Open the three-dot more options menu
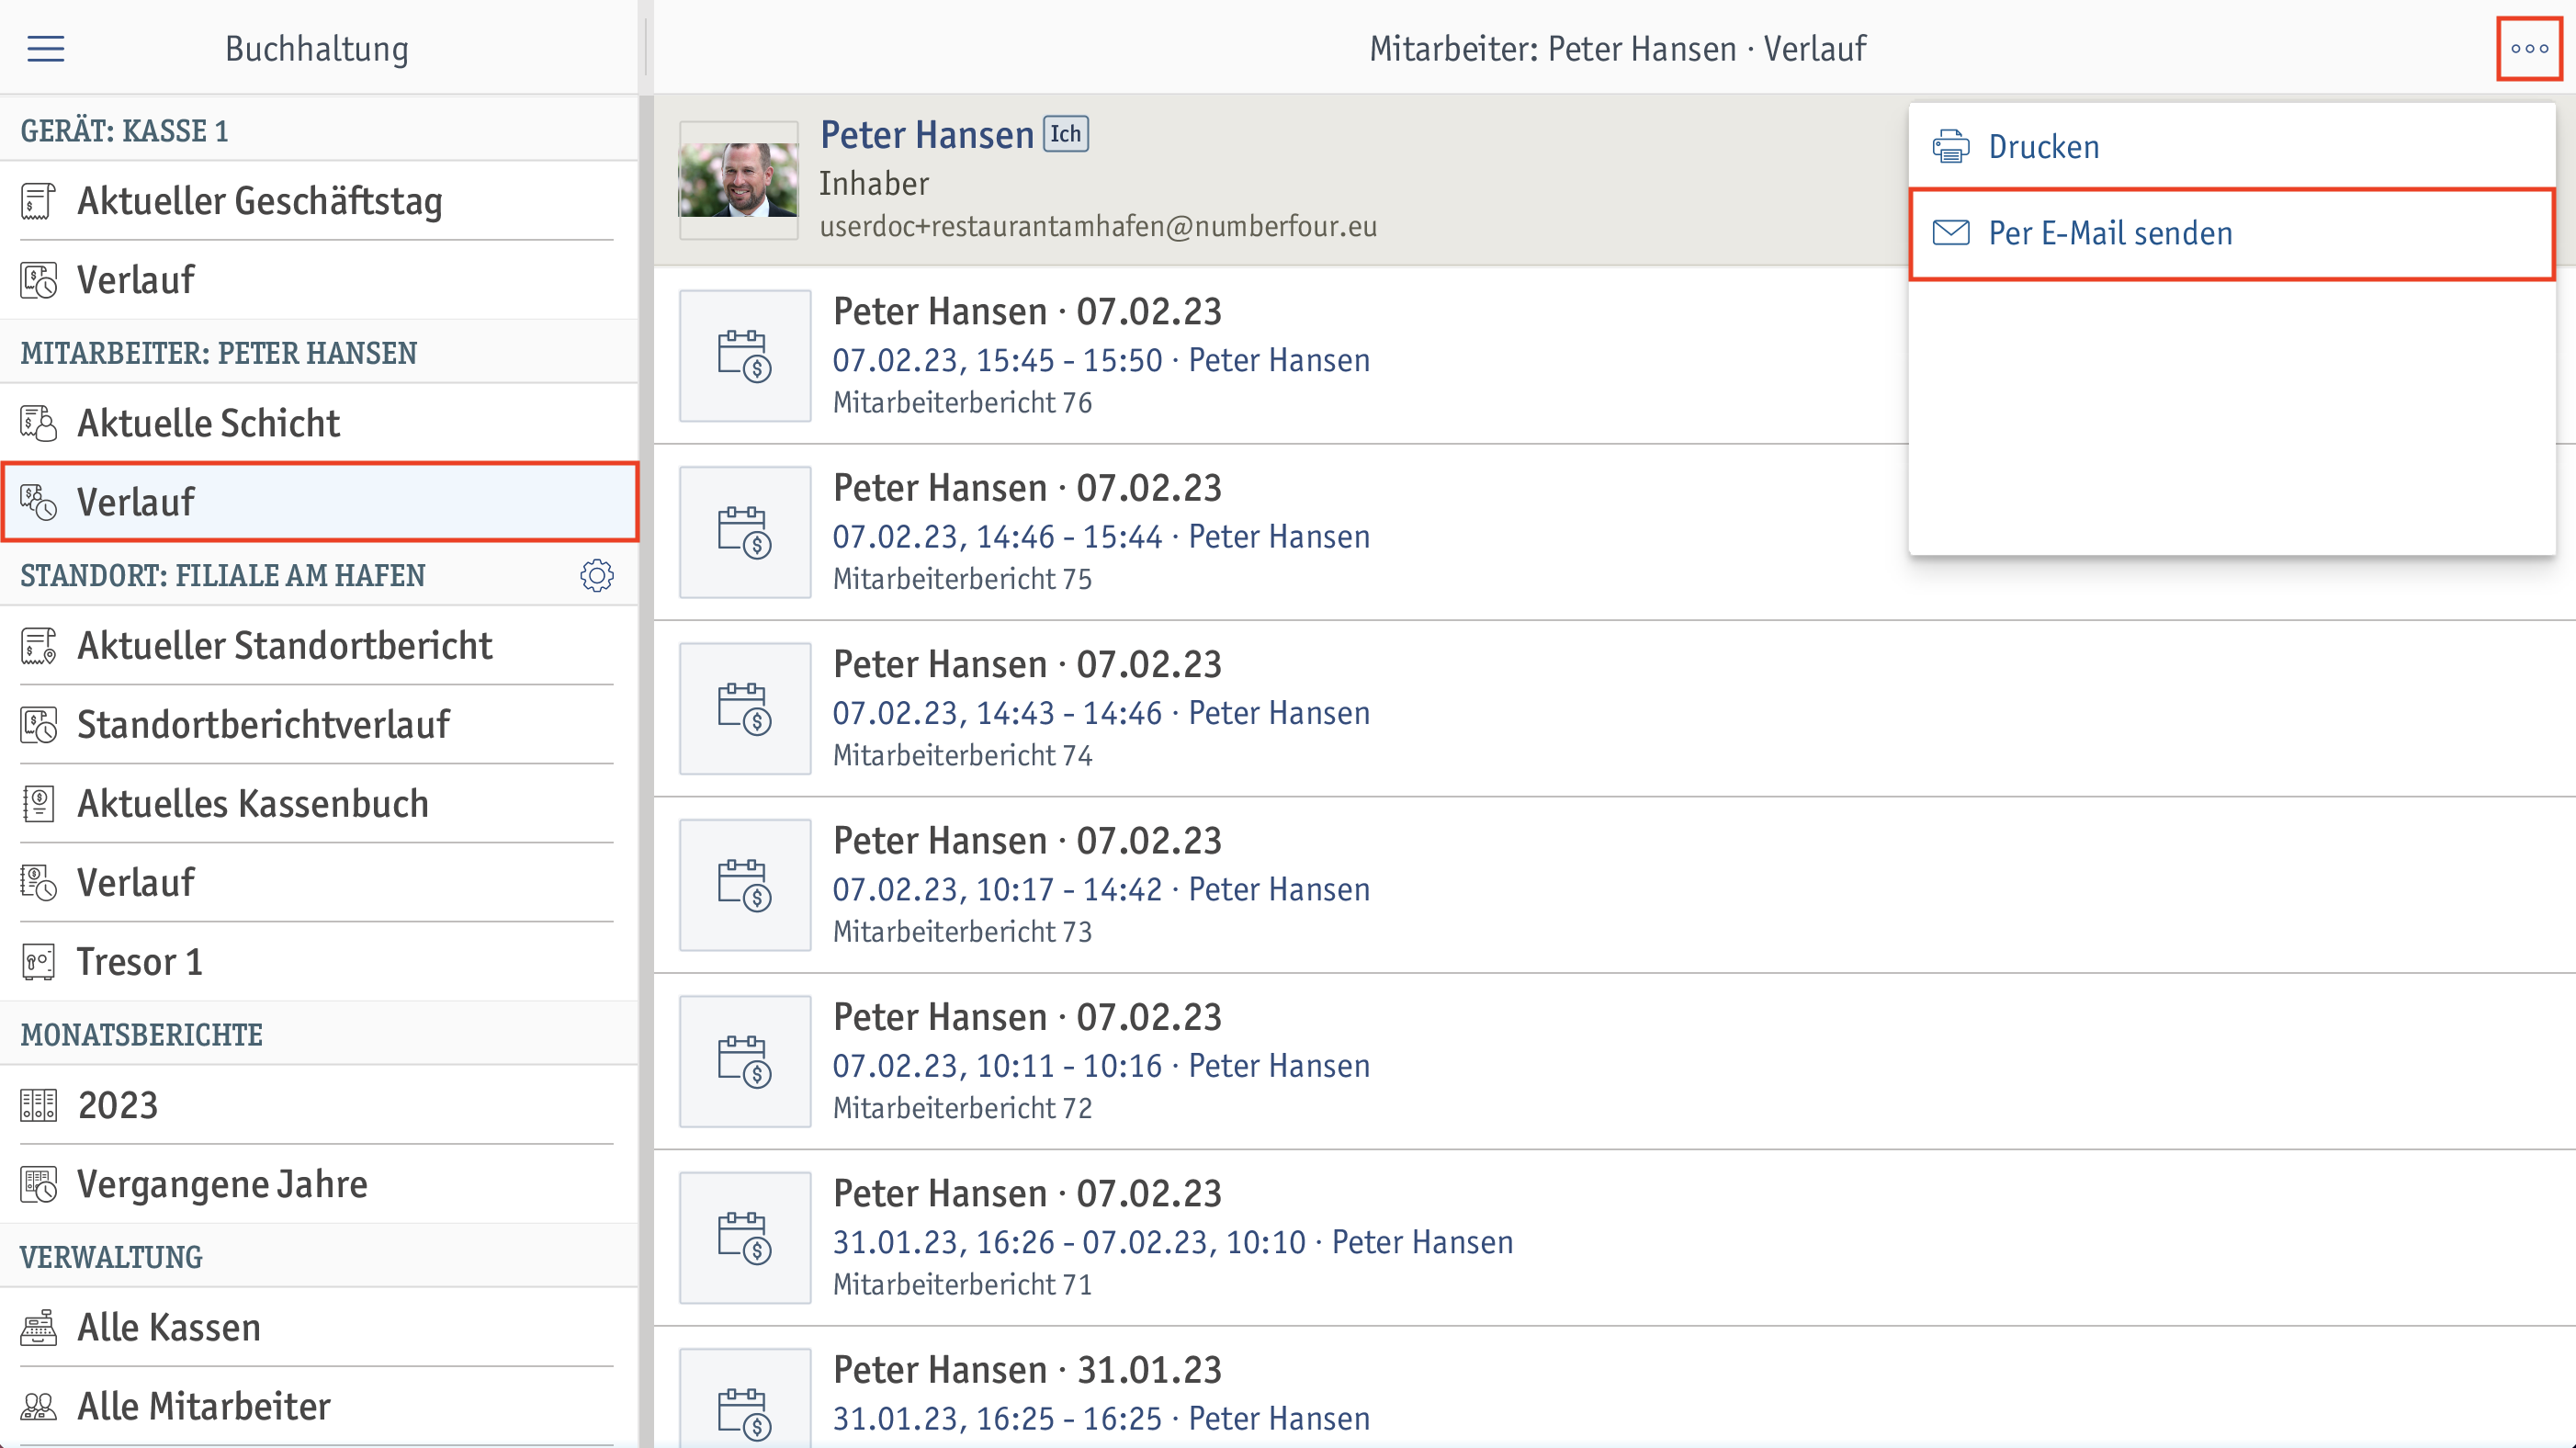This screenshot has width=2576, height=1448. (2529, 48)
